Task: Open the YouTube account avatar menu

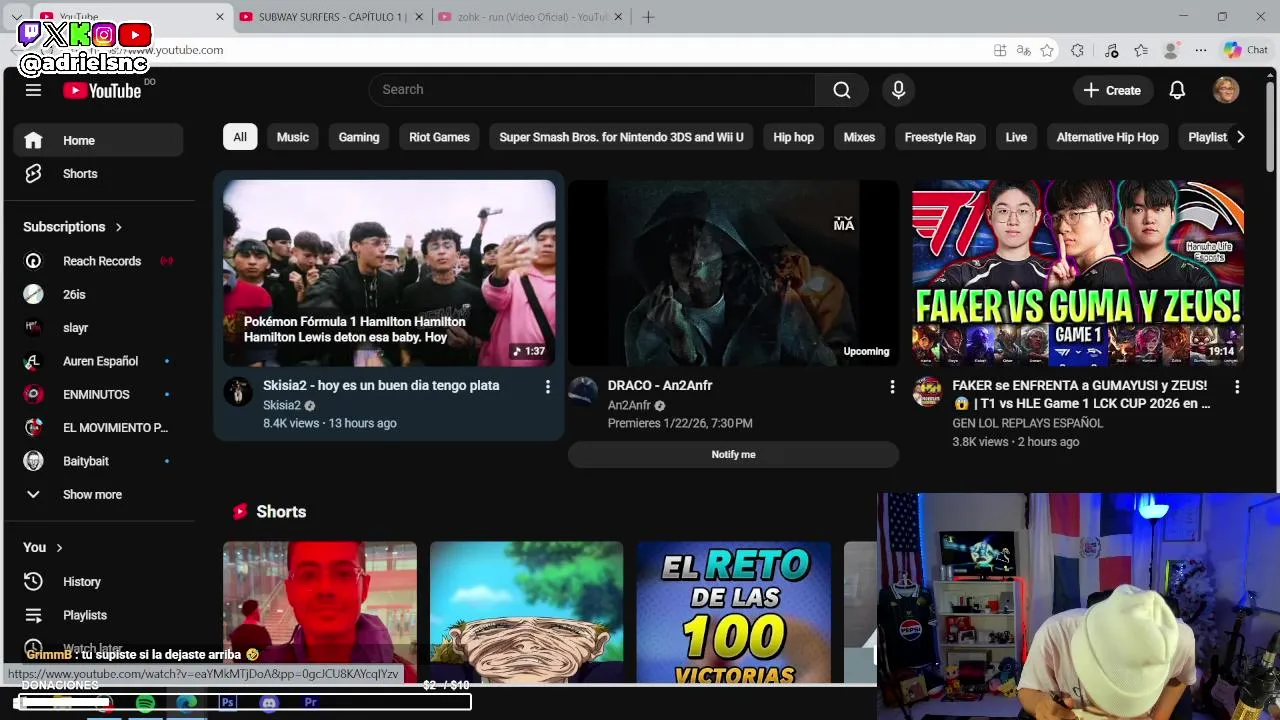Action: pyautogui.click(x=1226, y=90)
